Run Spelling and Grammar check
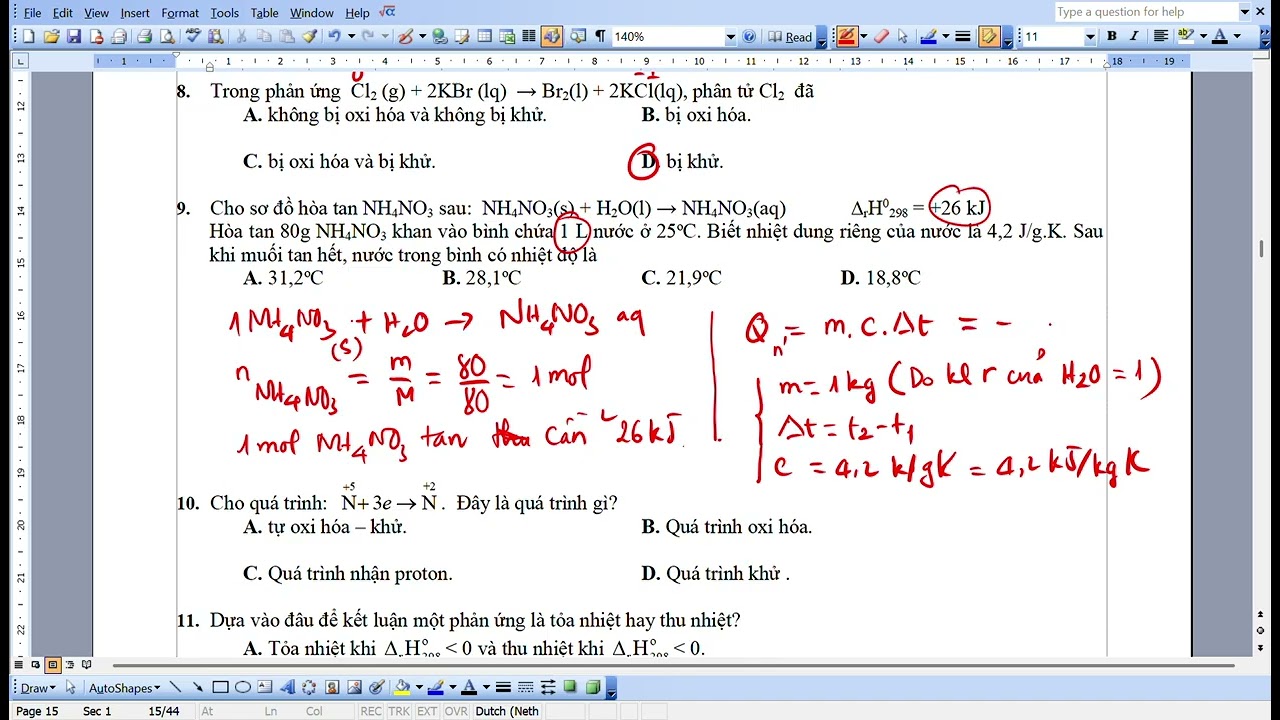The image size is (1280, 720). [x=192, y=36]
